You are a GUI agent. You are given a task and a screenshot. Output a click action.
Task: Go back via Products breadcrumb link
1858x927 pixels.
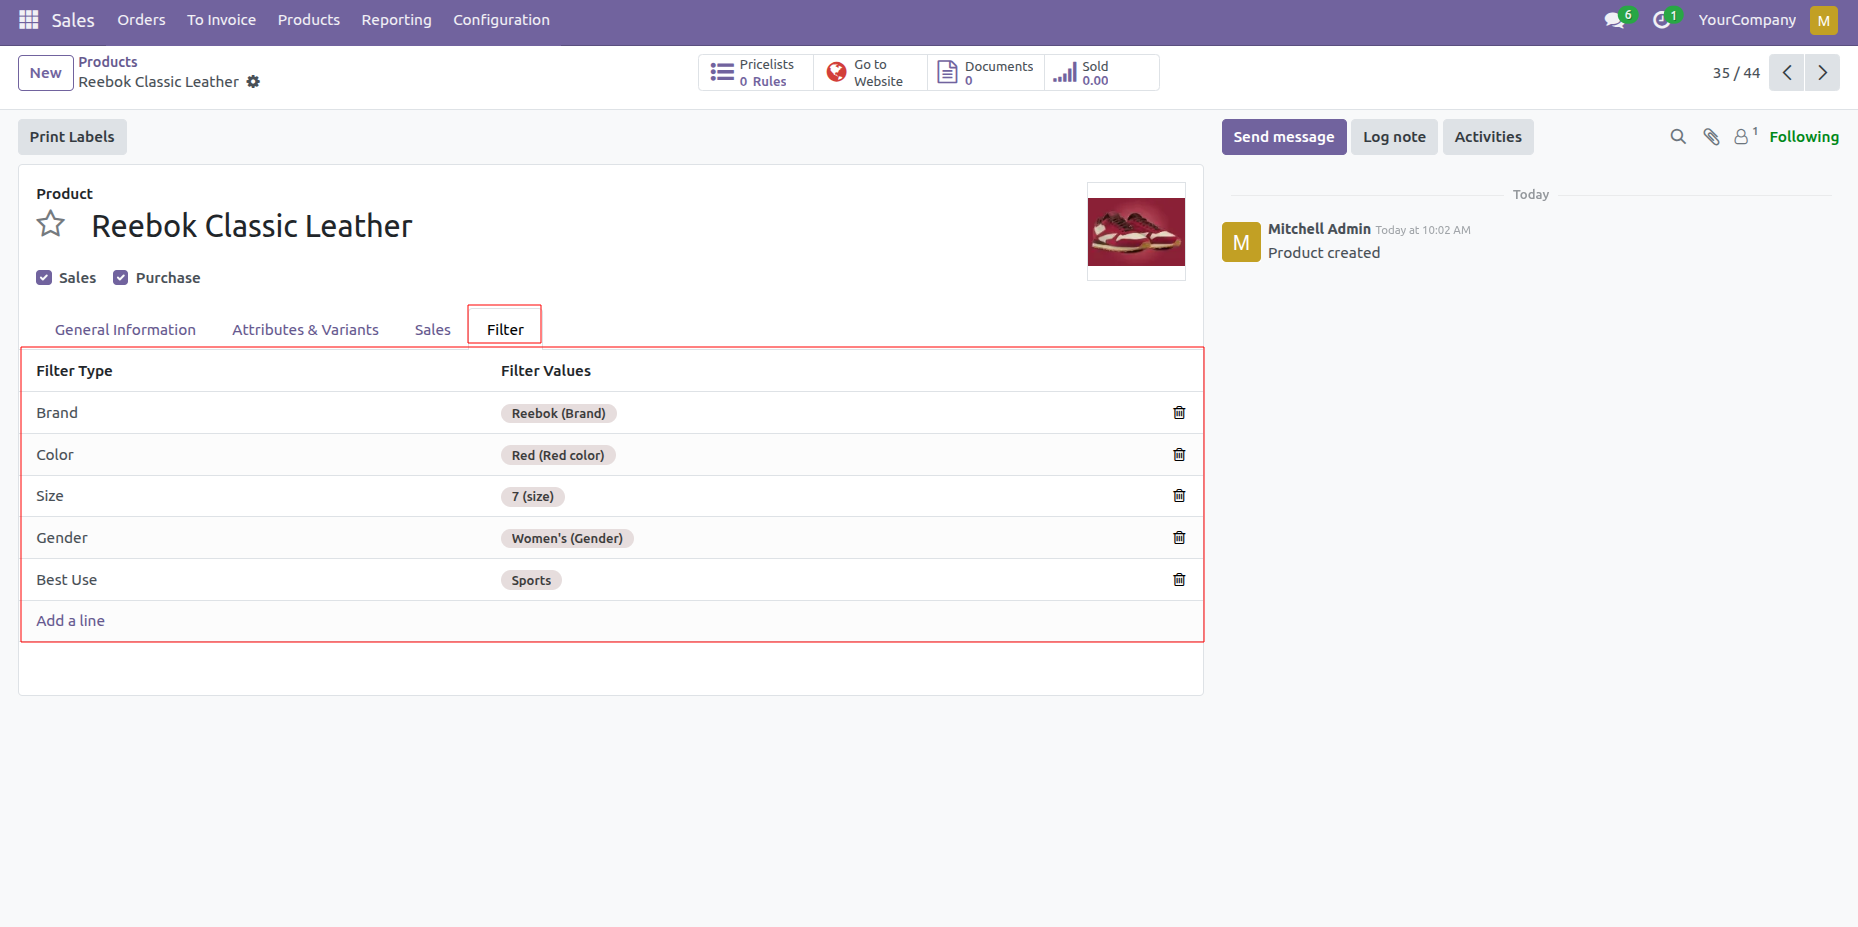(x=108, y=62)
